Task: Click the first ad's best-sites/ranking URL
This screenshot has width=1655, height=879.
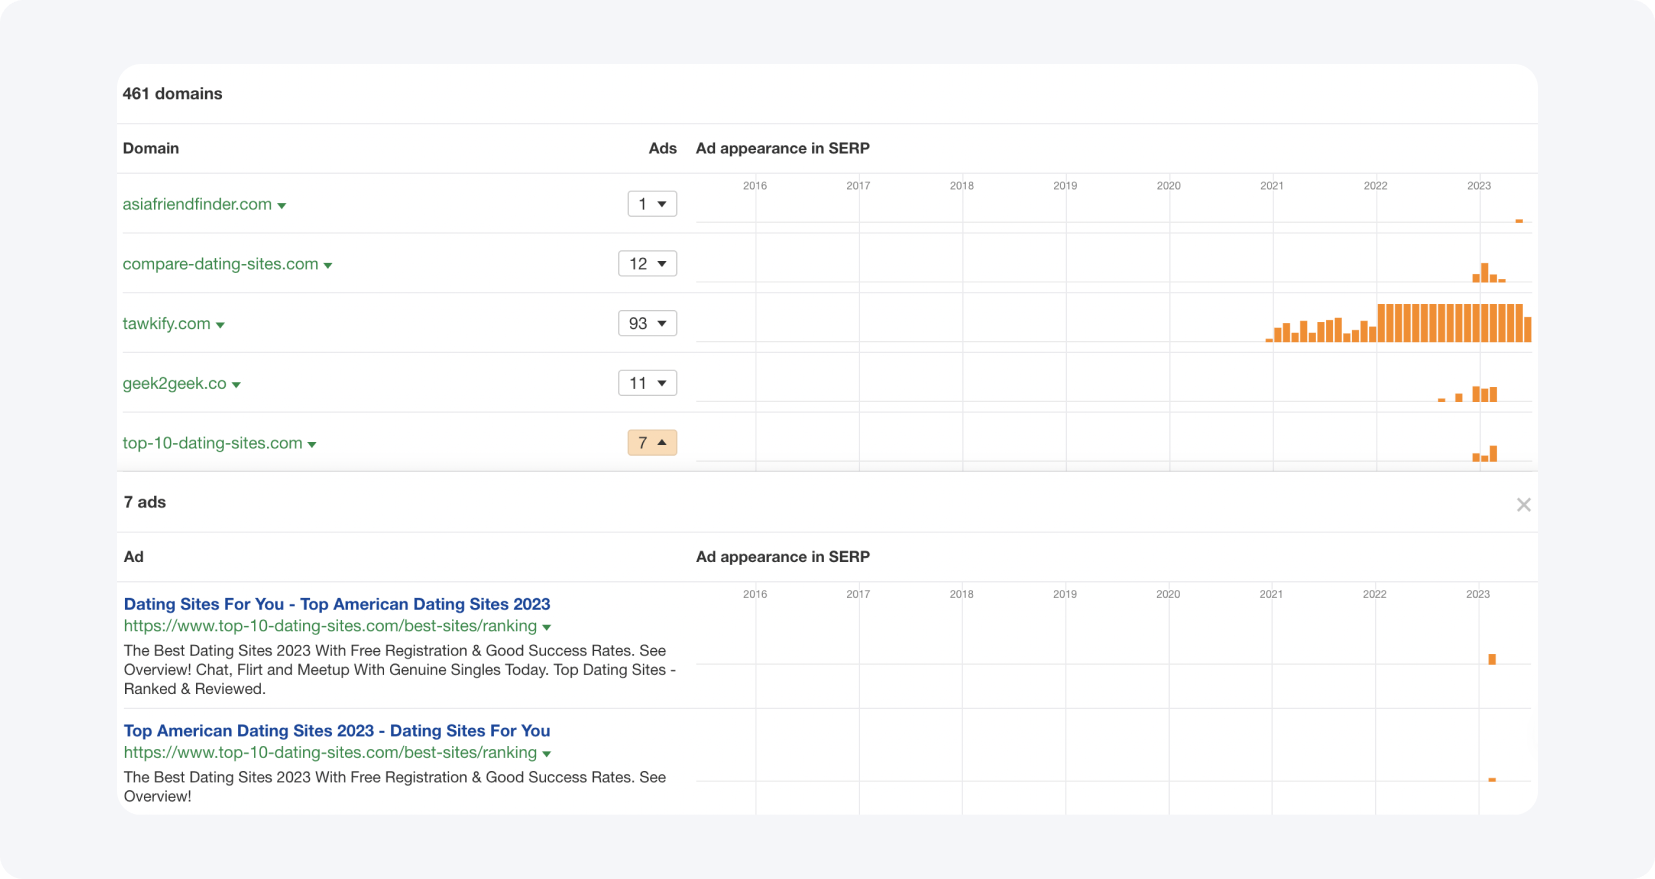Action: (x=330, y=626)
